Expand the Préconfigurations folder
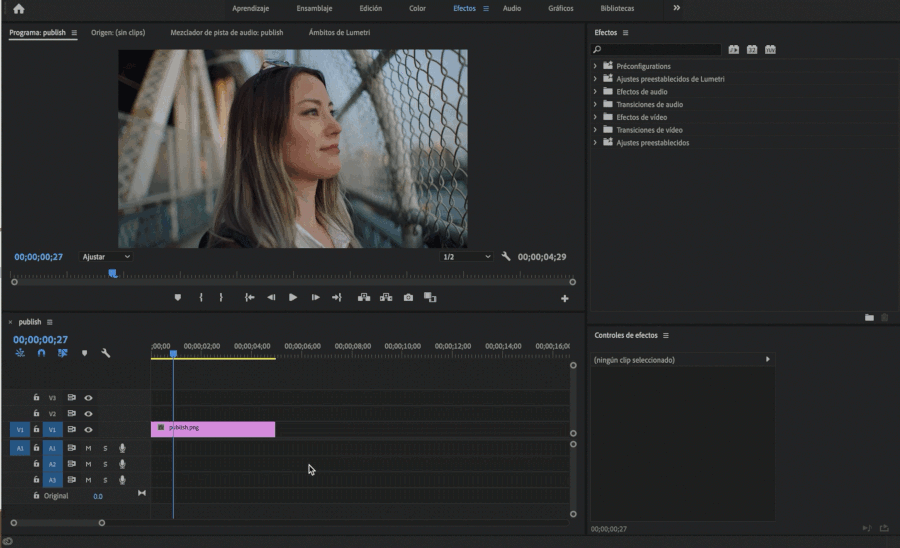 595,66
